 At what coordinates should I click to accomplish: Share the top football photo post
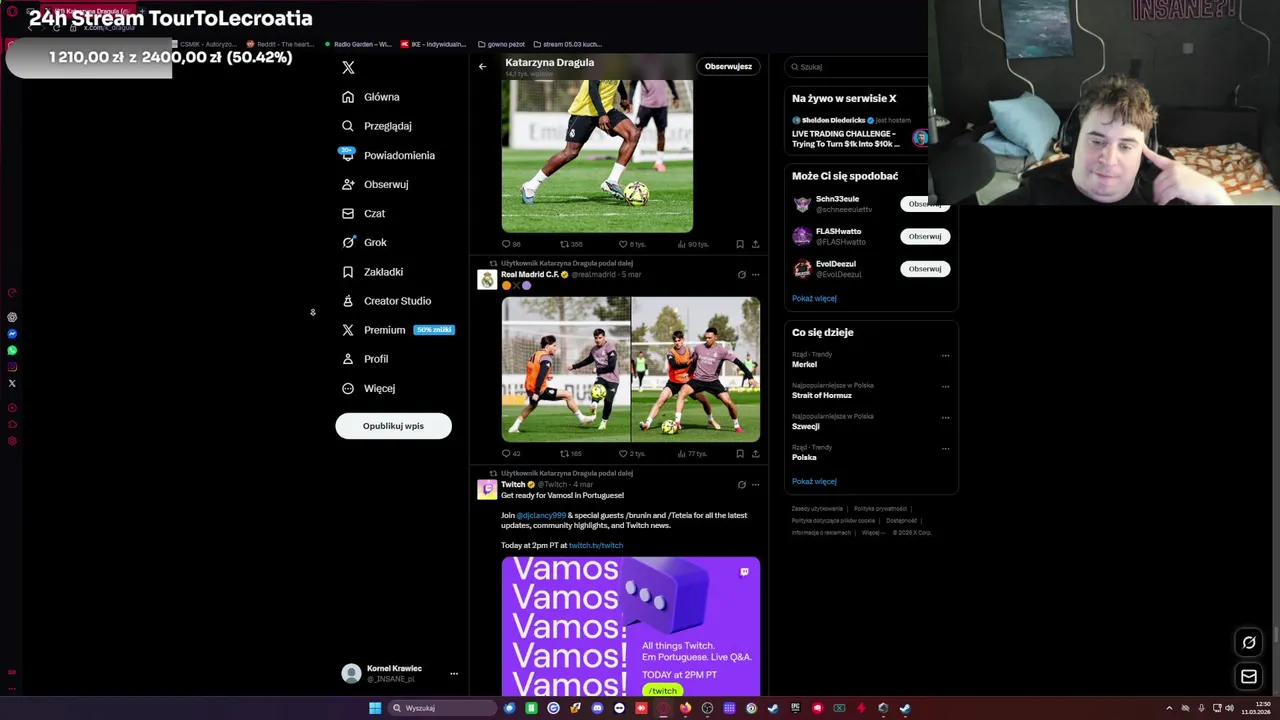[755, 244]
